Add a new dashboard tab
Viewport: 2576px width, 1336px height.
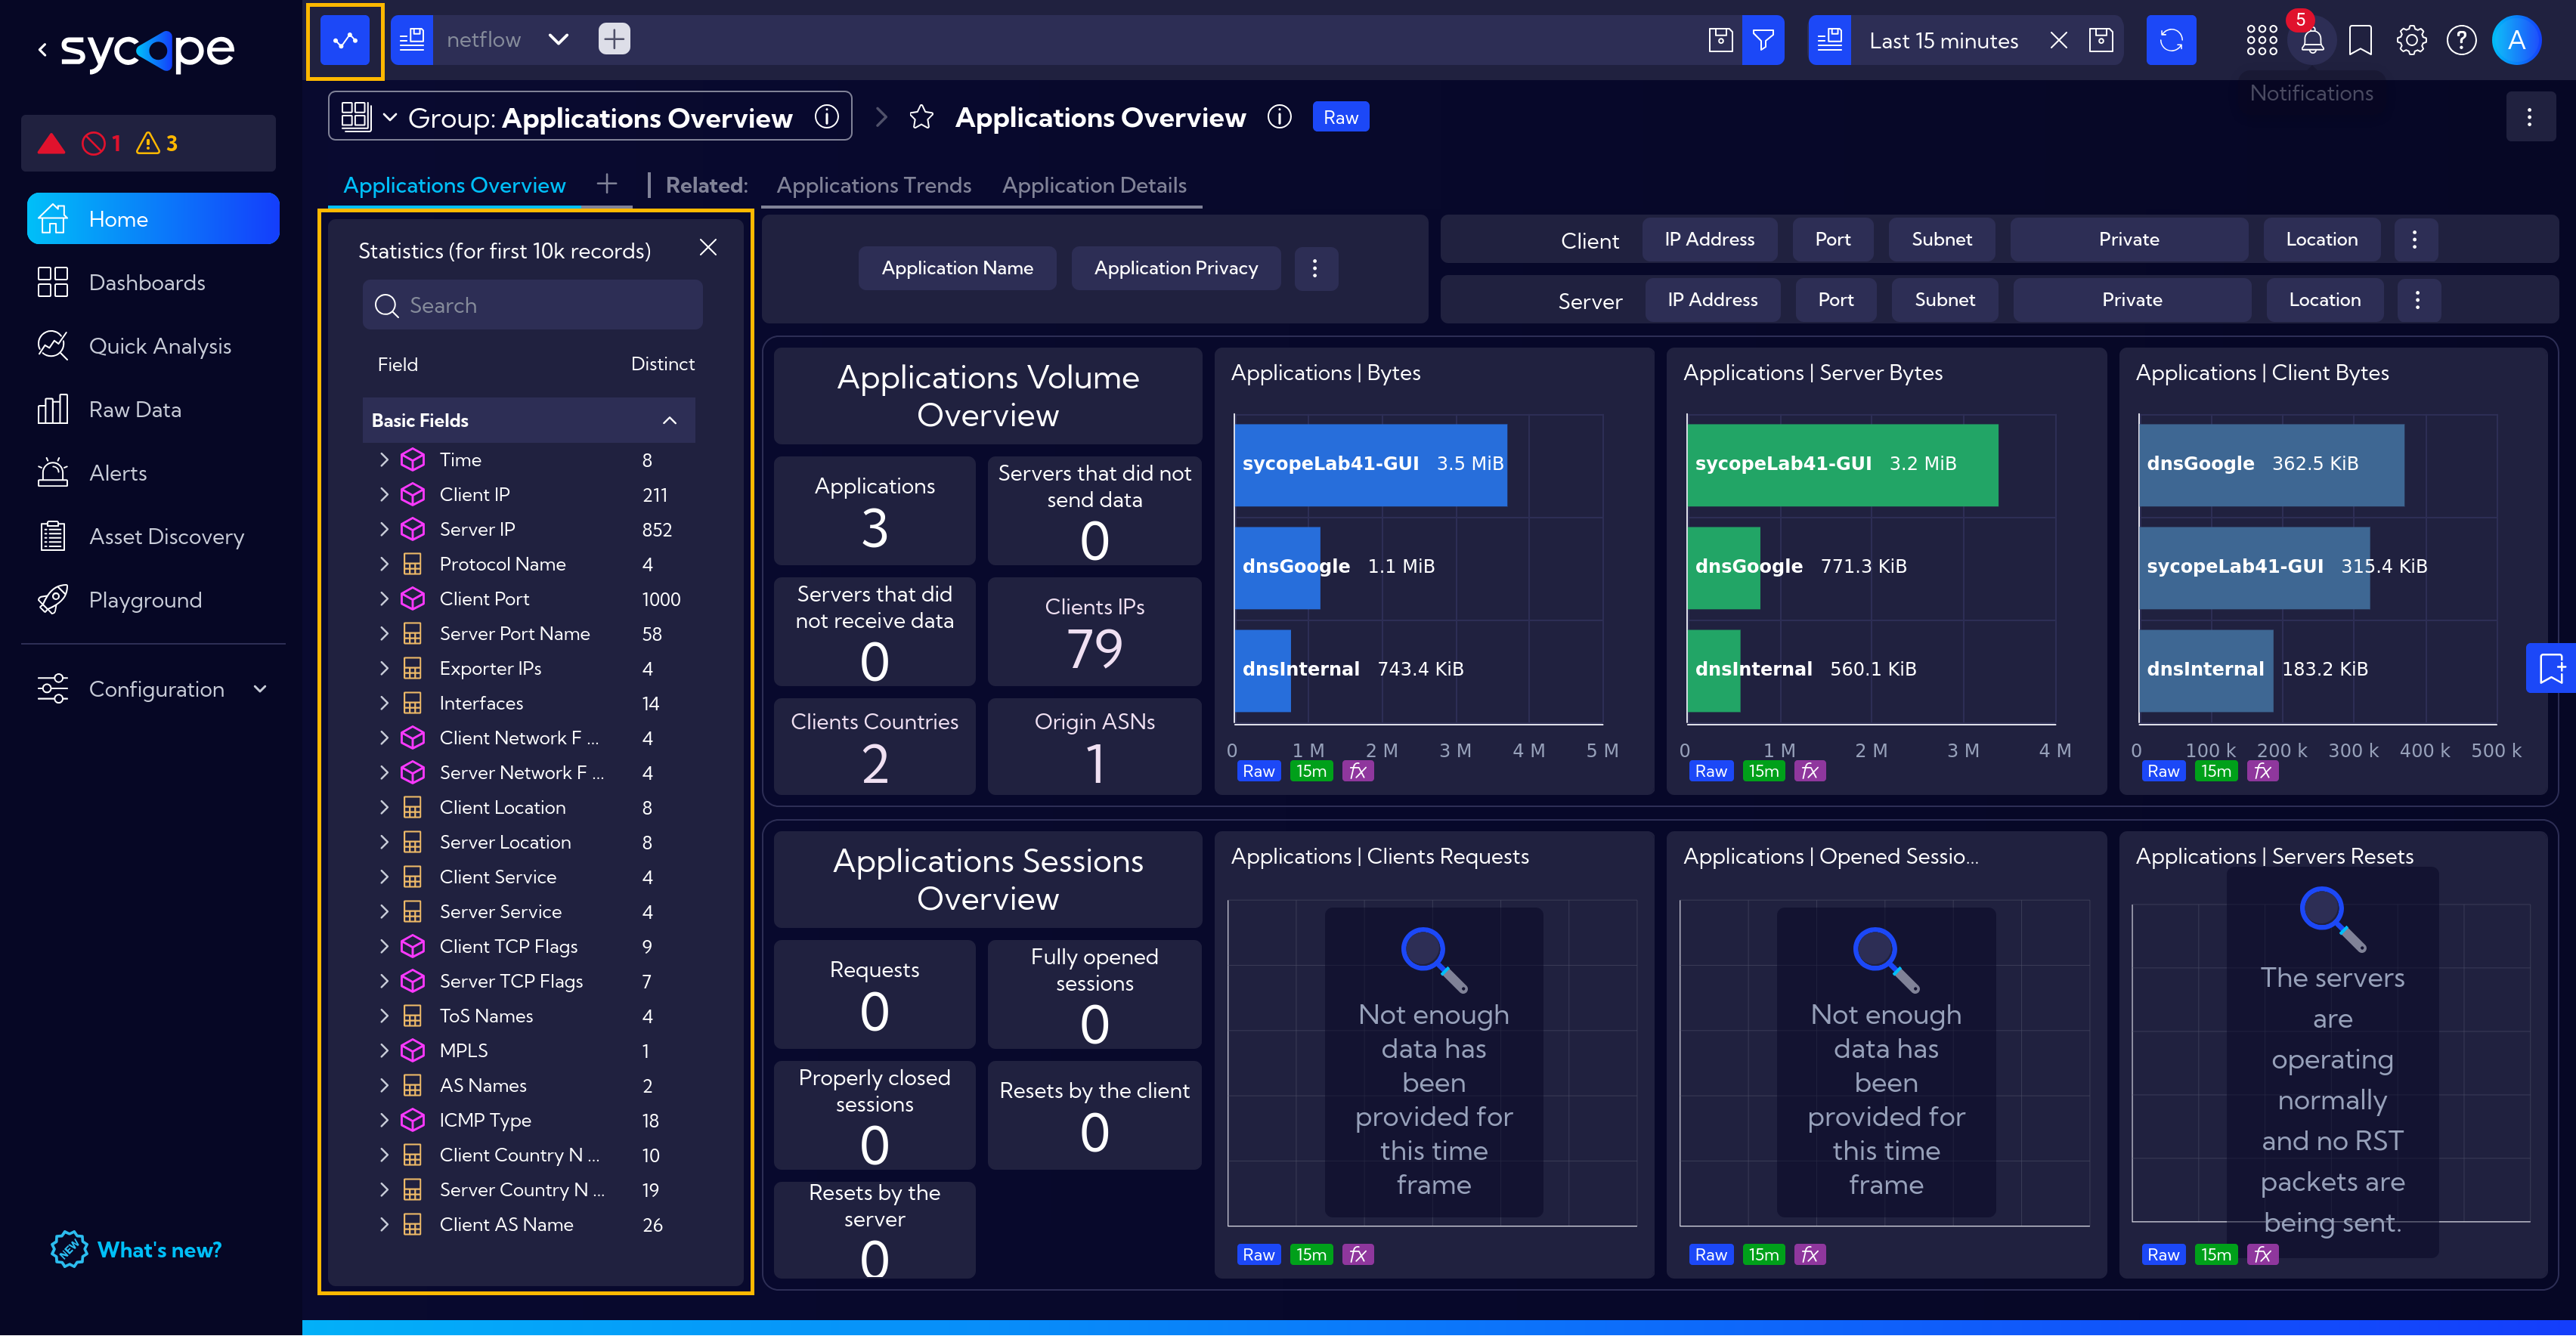[x=606, y=184]
